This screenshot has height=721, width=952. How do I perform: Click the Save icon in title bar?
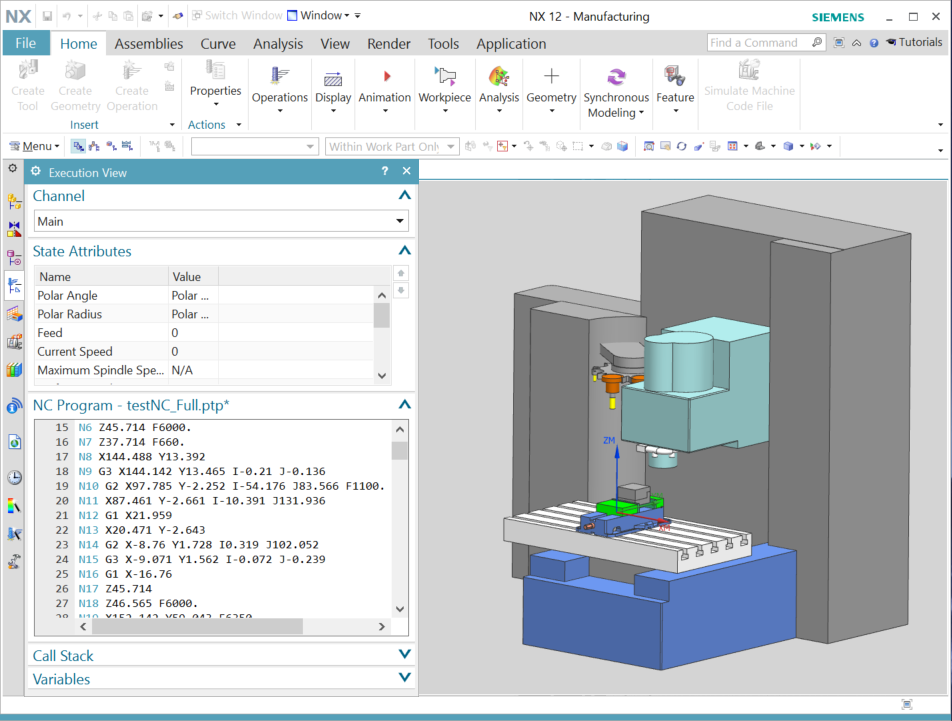click(47, 16)
